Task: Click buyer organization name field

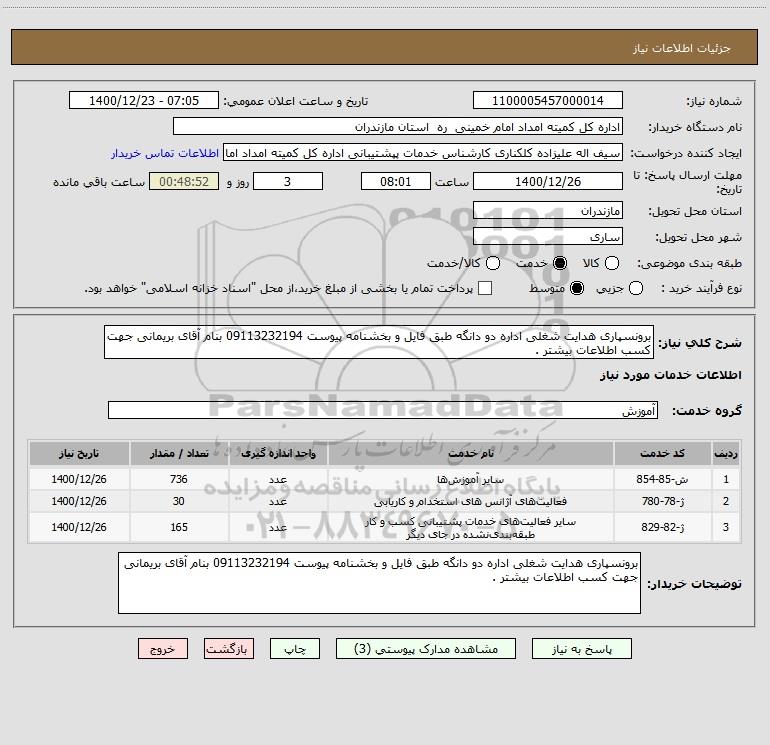Action: coord(398,127)
